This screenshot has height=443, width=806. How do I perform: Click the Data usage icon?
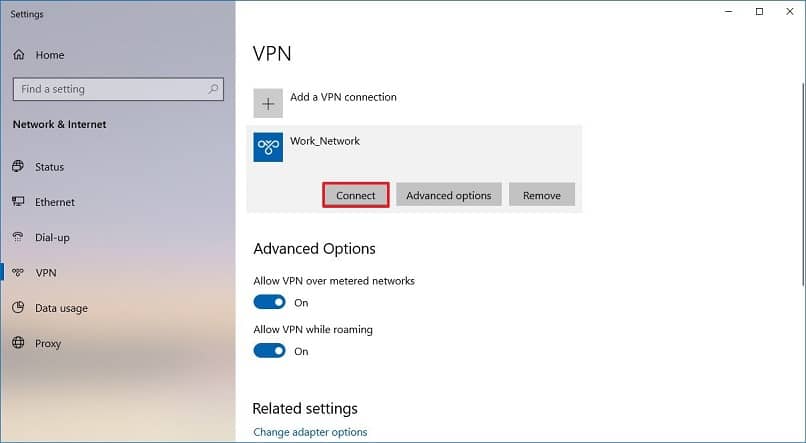click(19, 308)
